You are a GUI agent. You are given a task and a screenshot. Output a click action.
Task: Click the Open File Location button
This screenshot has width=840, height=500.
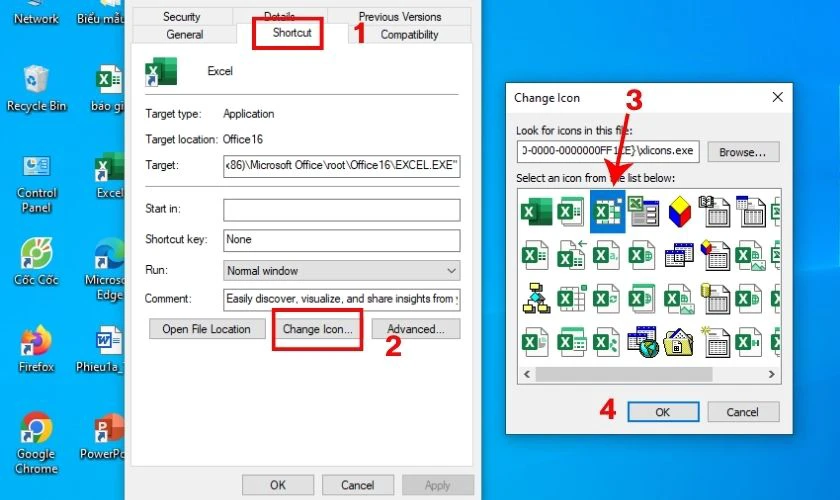tap(207, 329)
